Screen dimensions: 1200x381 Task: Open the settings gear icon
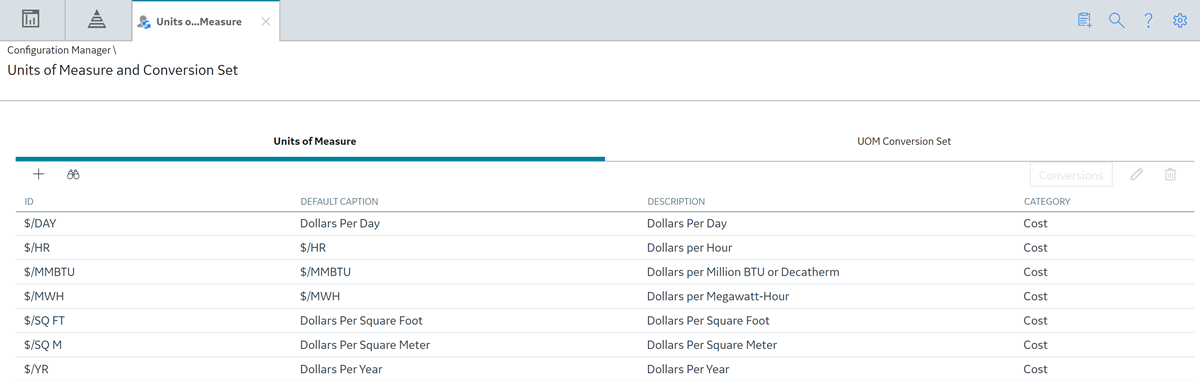(1179, 20)
